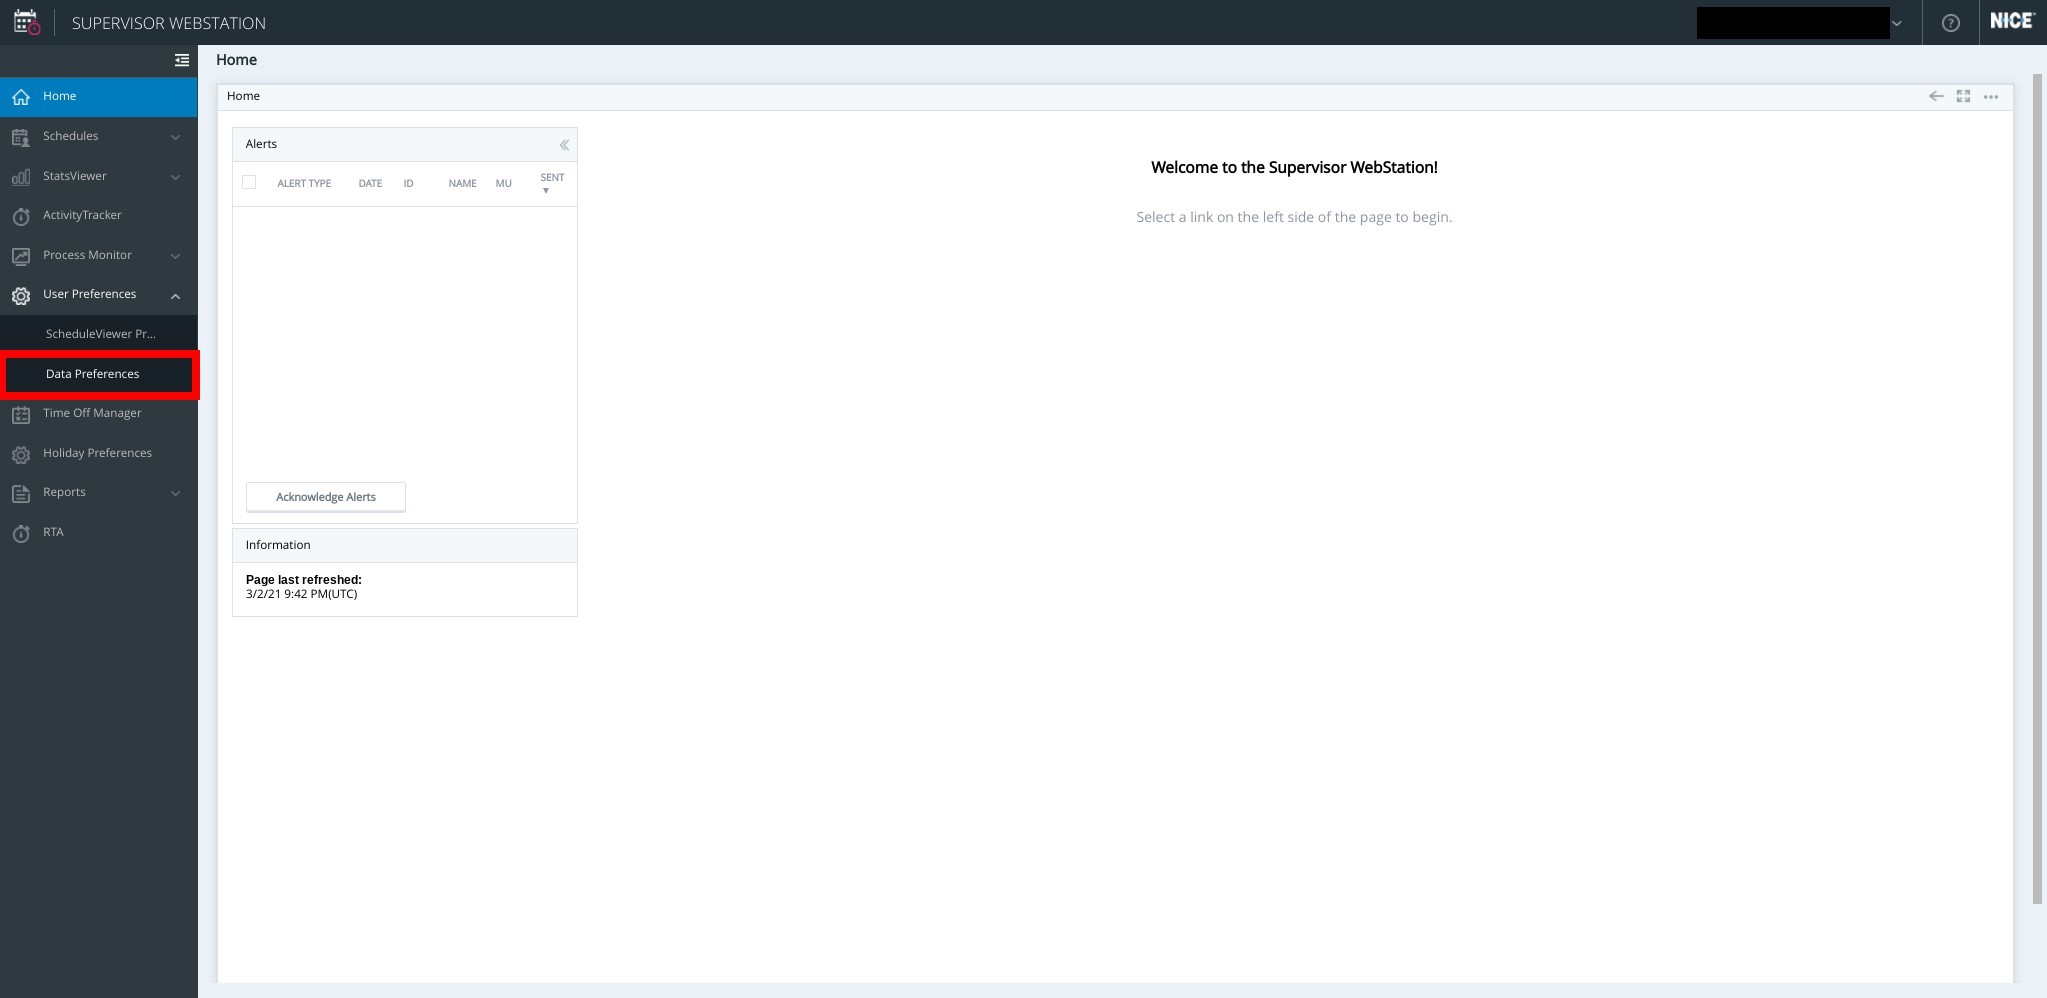This screenshot has width=2047, height=998.
Task: Click the 'SUPERVISOR WEBSTATION' title text
Action: click(169, 23)
